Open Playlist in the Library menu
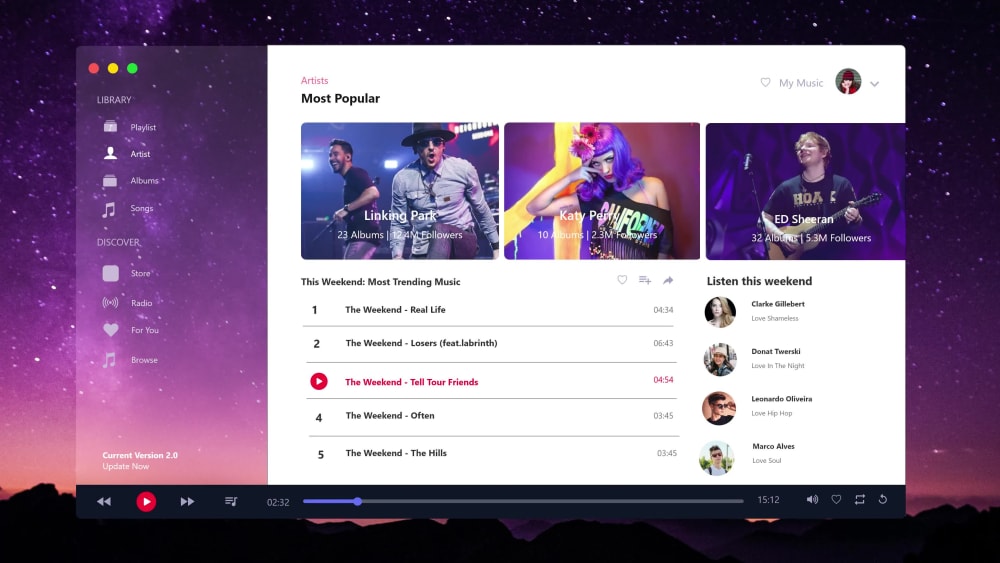The height and width of the screenshot is (563, 1000). point(143,127)
